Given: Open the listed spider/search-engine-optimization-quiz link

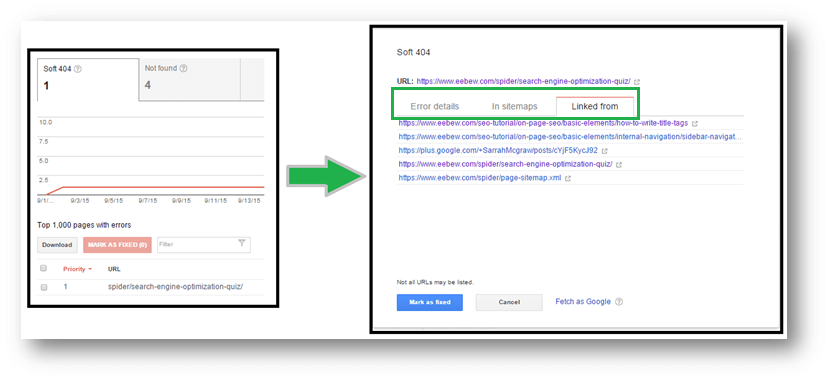Looking at the screenshot, I should click(x=505, y=164).
